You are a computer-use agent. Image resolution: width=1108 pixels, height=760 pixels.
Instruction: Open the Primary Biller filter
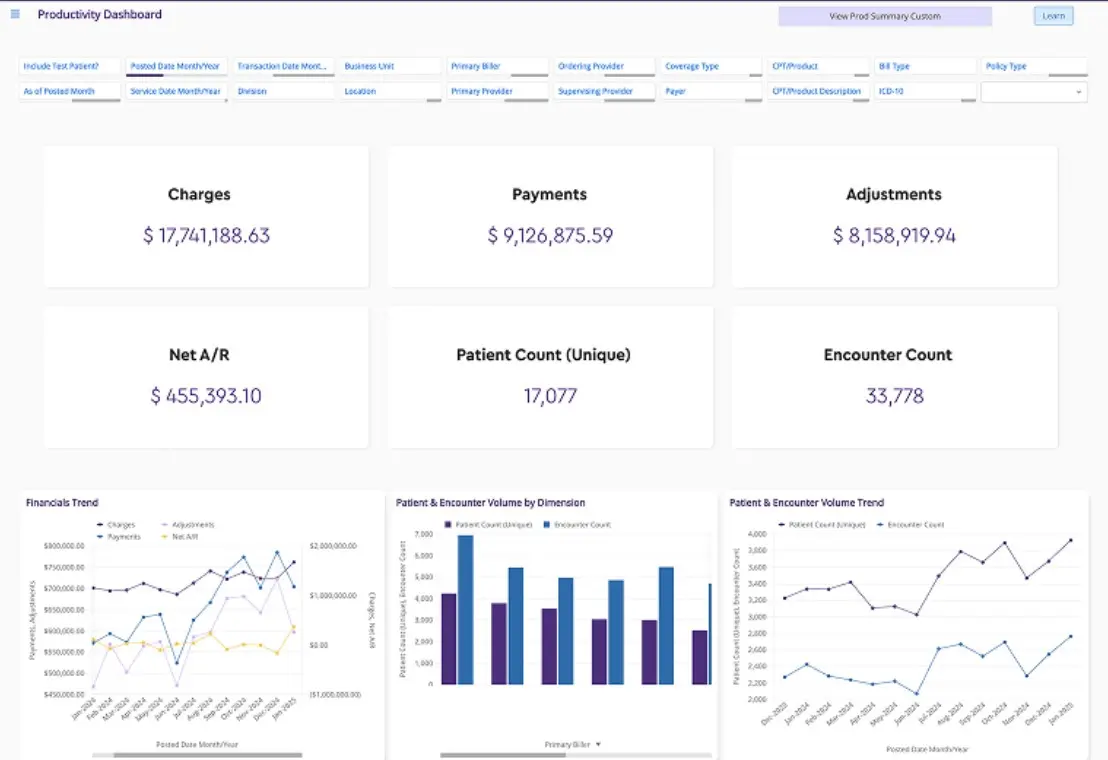coord(497,65)
